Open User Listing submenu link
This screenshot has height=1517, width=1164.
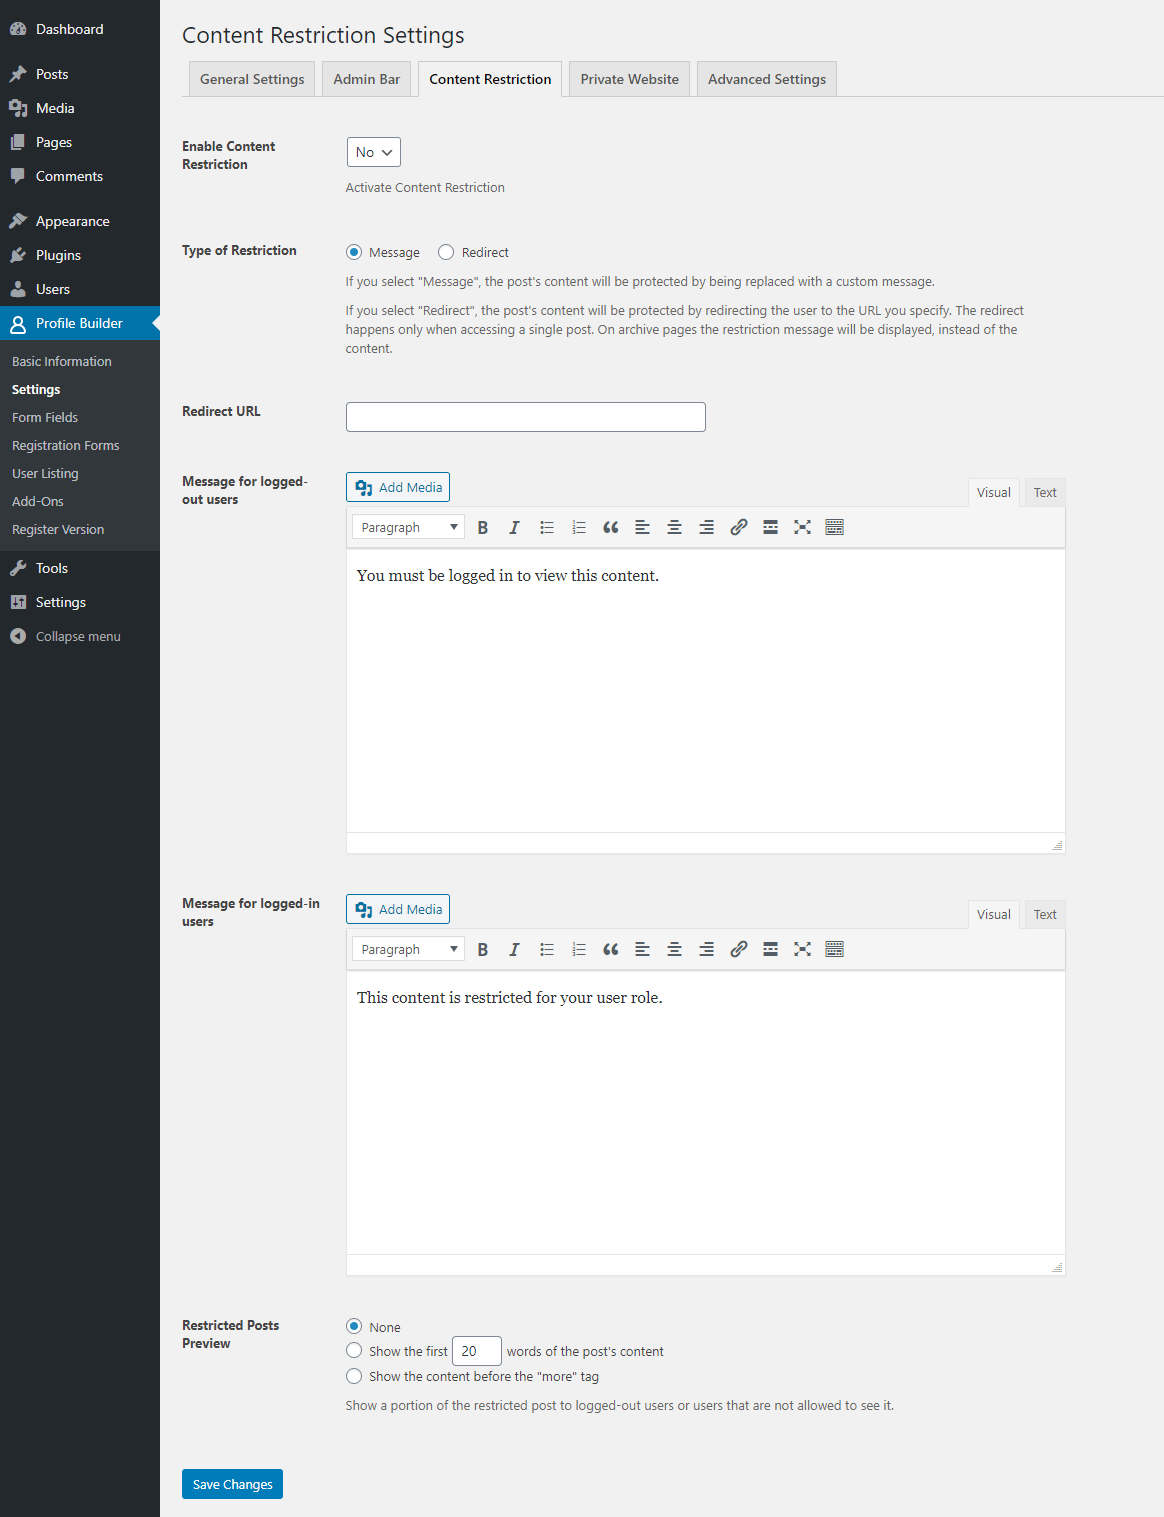point(45,473)
